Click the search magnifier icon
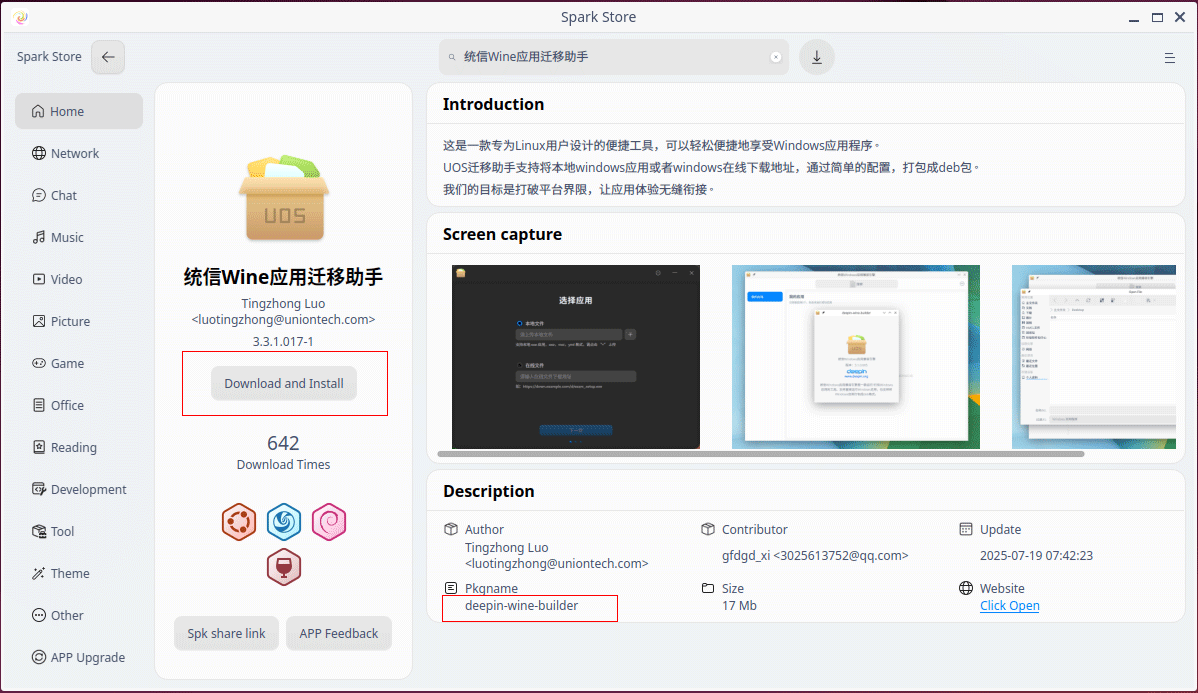The image size is (1198, 693). coord(452,57)
